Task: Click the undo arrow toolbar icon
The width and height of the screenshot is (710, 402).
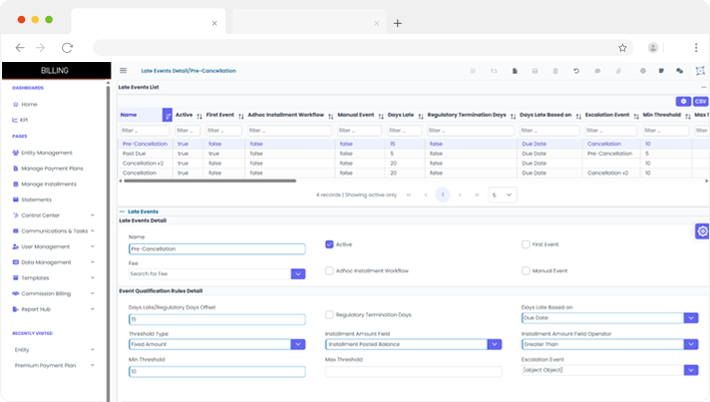Action: click(x=576, y=71)
